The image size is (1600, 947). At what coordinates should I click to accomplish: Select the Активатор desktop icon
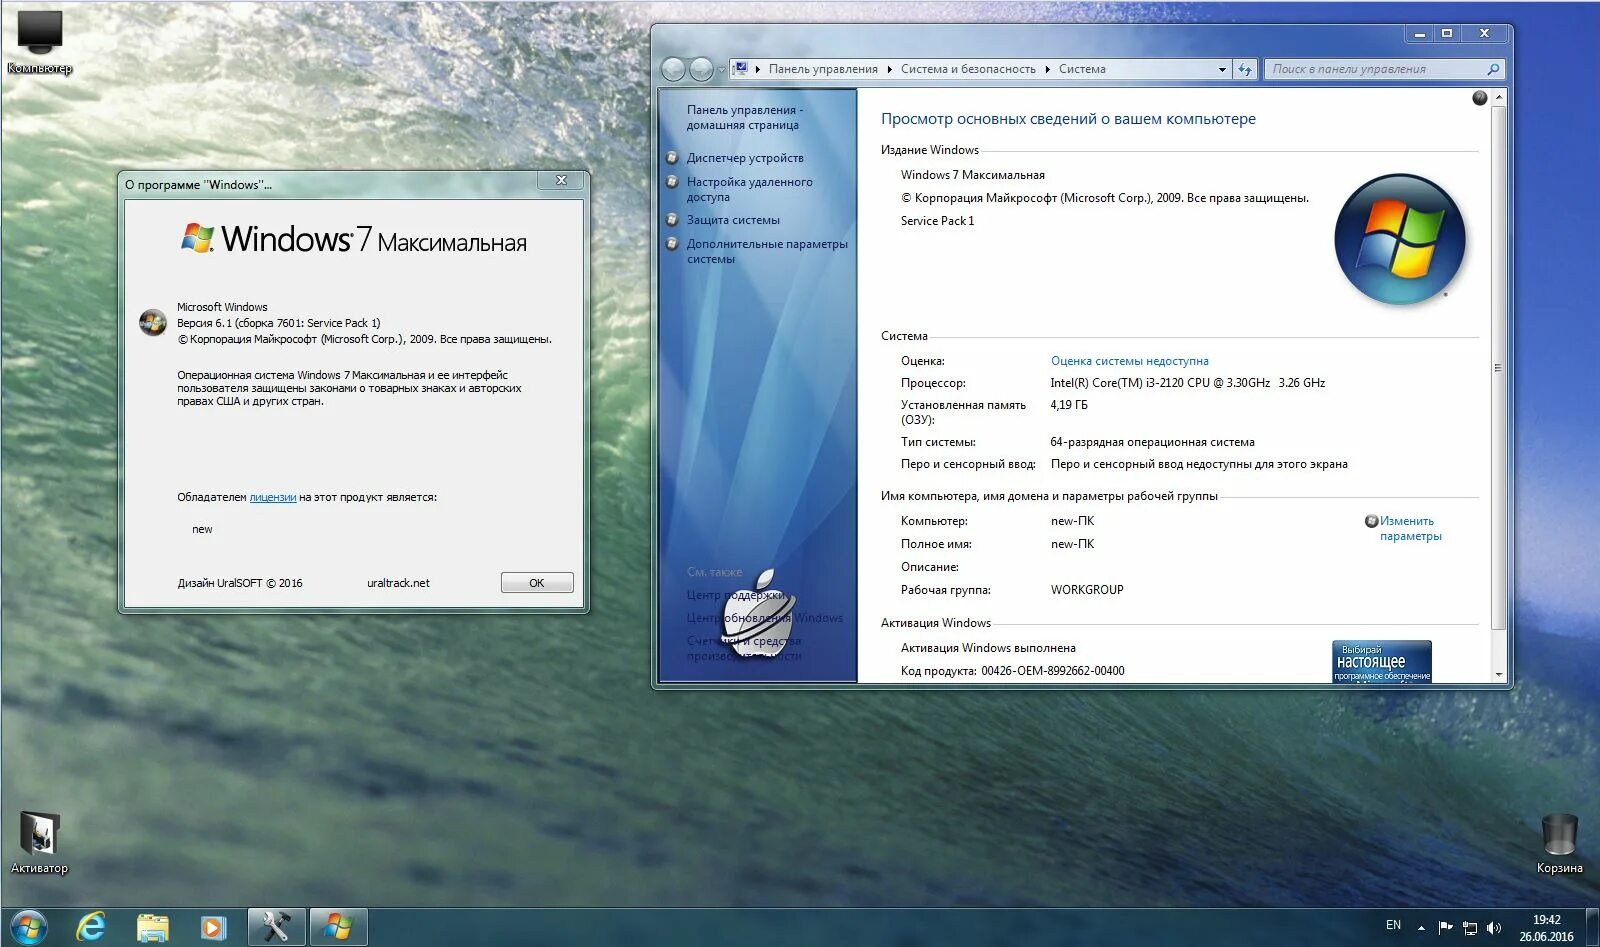click(39, 842)
